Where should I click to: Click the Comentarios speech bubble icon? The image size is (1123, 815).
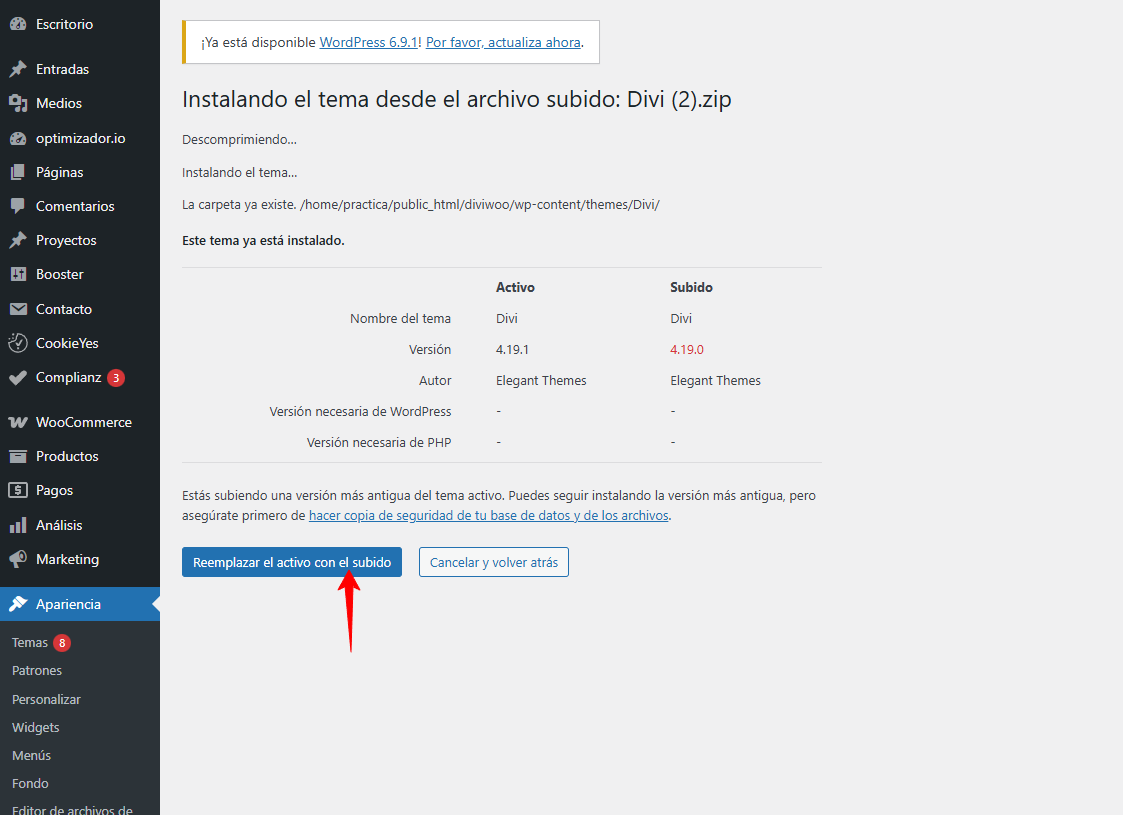[18, 206]
